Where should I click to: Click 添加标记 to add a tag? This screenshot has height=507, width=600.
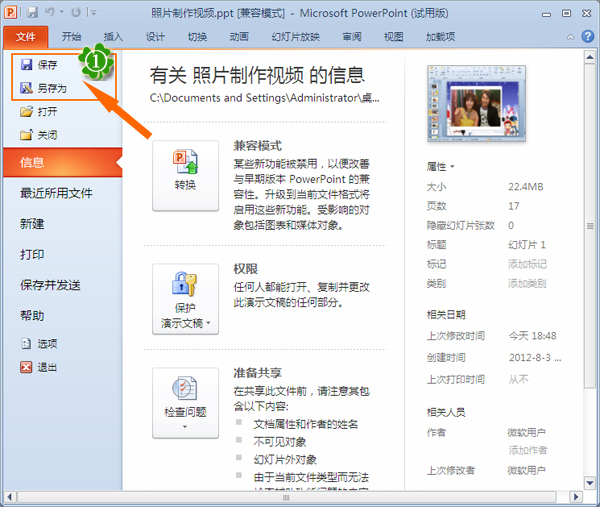coord(527,264)
